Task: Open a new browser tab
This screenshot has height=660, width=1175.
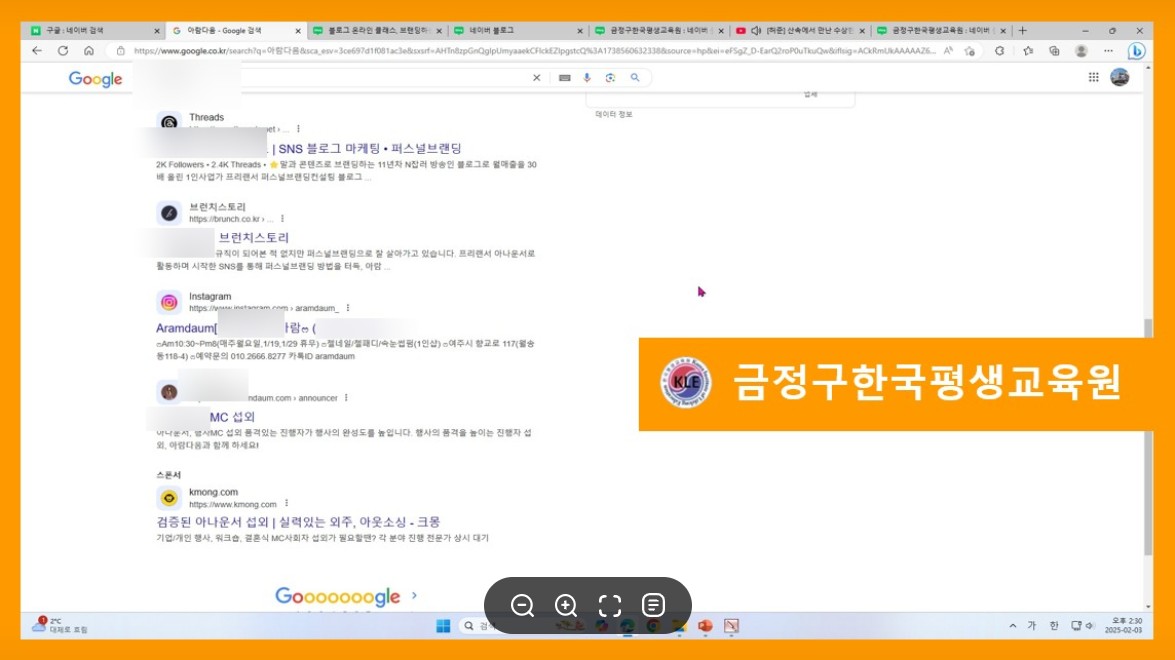Action: pos(1022,31)
